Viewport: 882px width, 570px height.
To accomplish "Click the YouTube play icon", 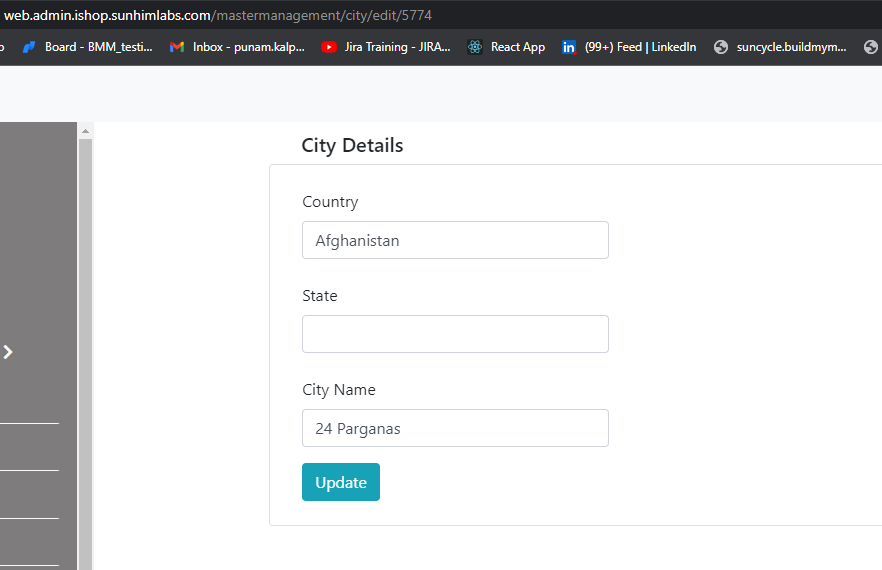I will tap(329, 47).
